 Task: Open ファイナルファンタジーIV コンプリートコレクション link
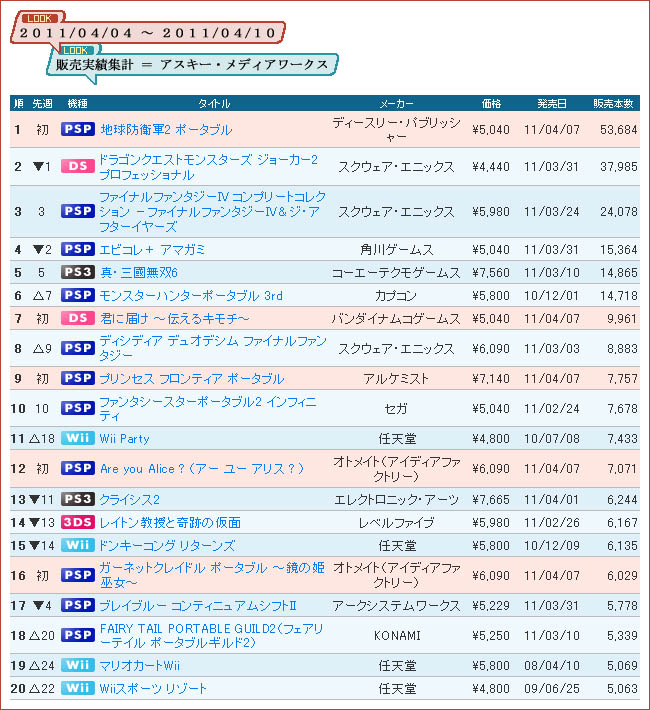(x=212, y=211)
